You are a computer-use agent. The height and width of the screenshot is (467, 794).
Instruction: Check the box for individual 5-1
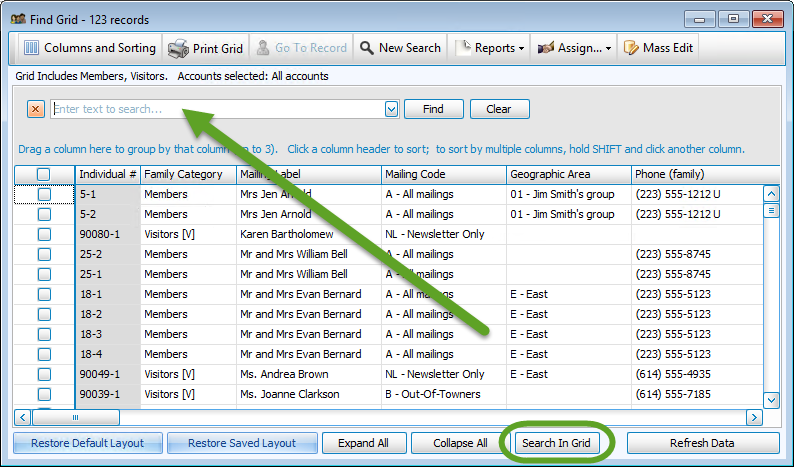[x=44, y=194]
